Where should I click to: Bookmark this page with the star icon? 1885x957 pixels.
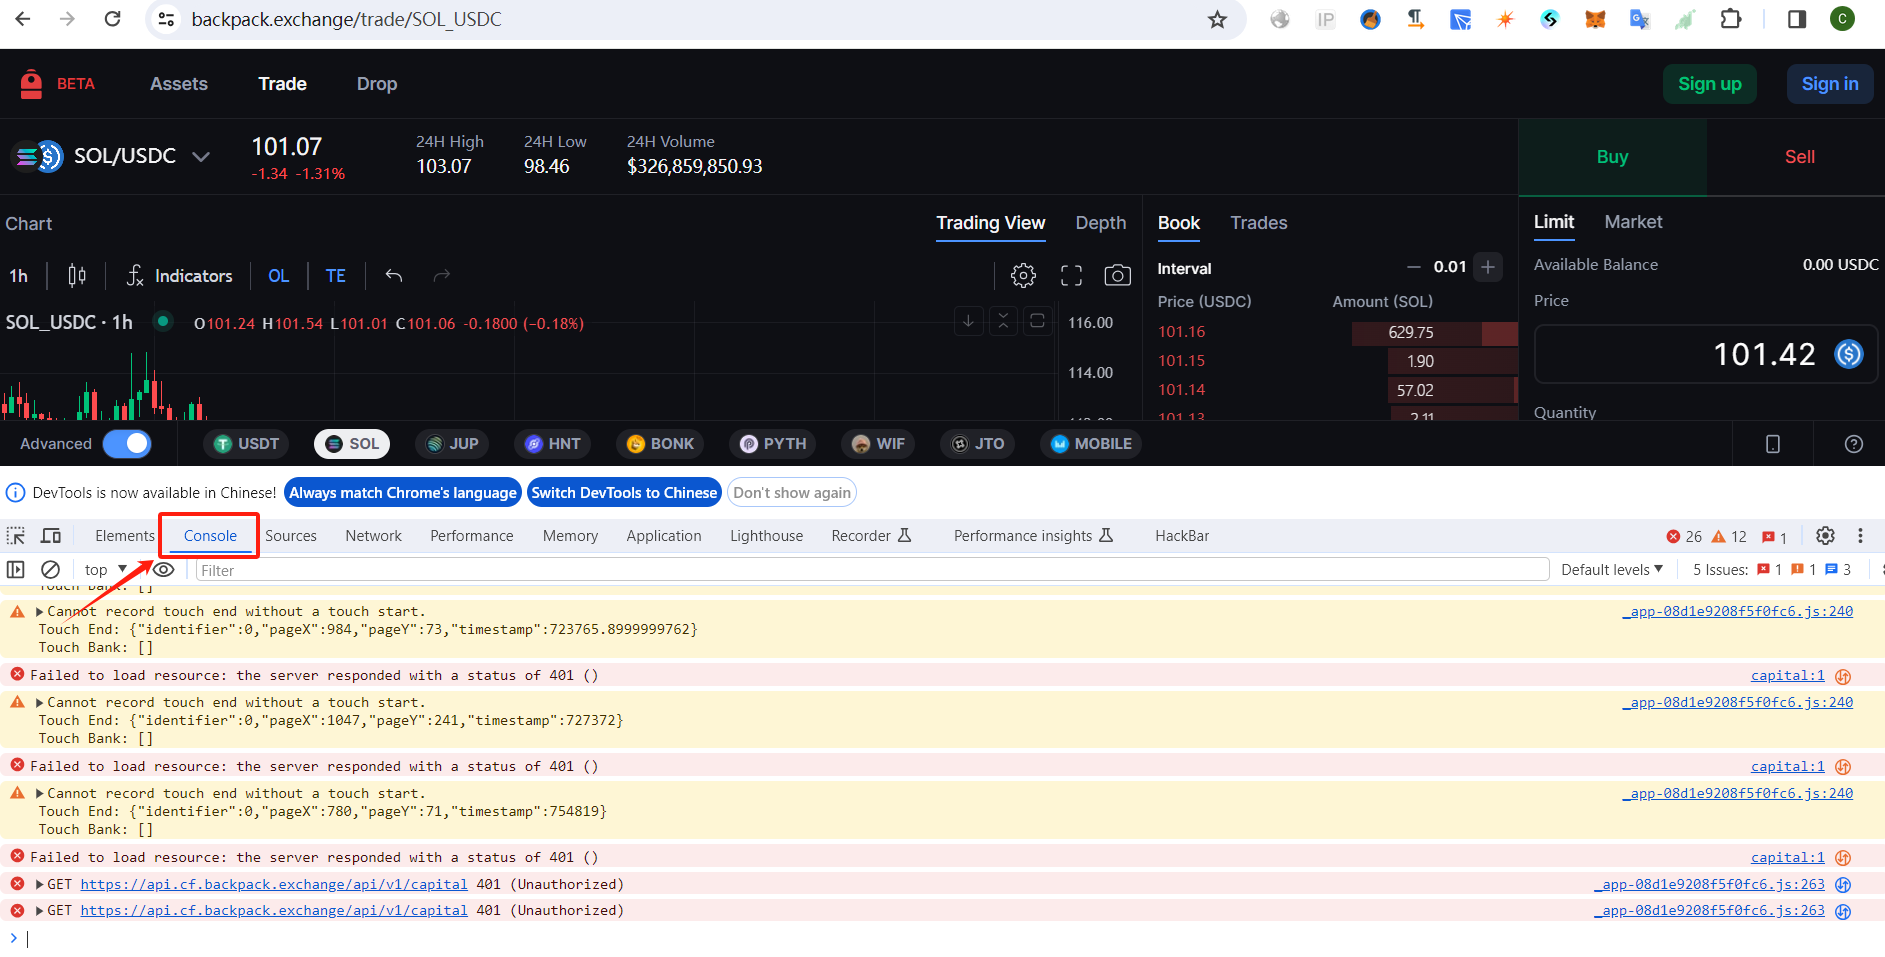point(1217,19)
